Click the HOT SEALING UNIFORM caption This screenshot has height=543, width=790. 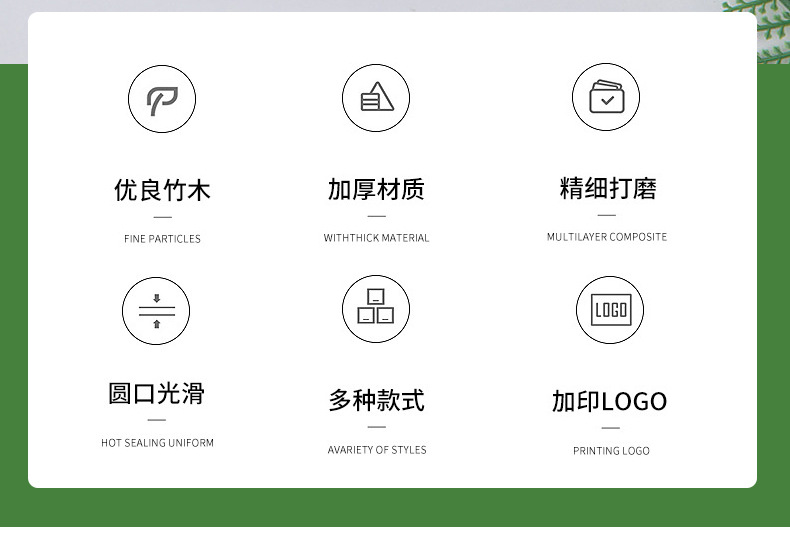coord(157,443)
